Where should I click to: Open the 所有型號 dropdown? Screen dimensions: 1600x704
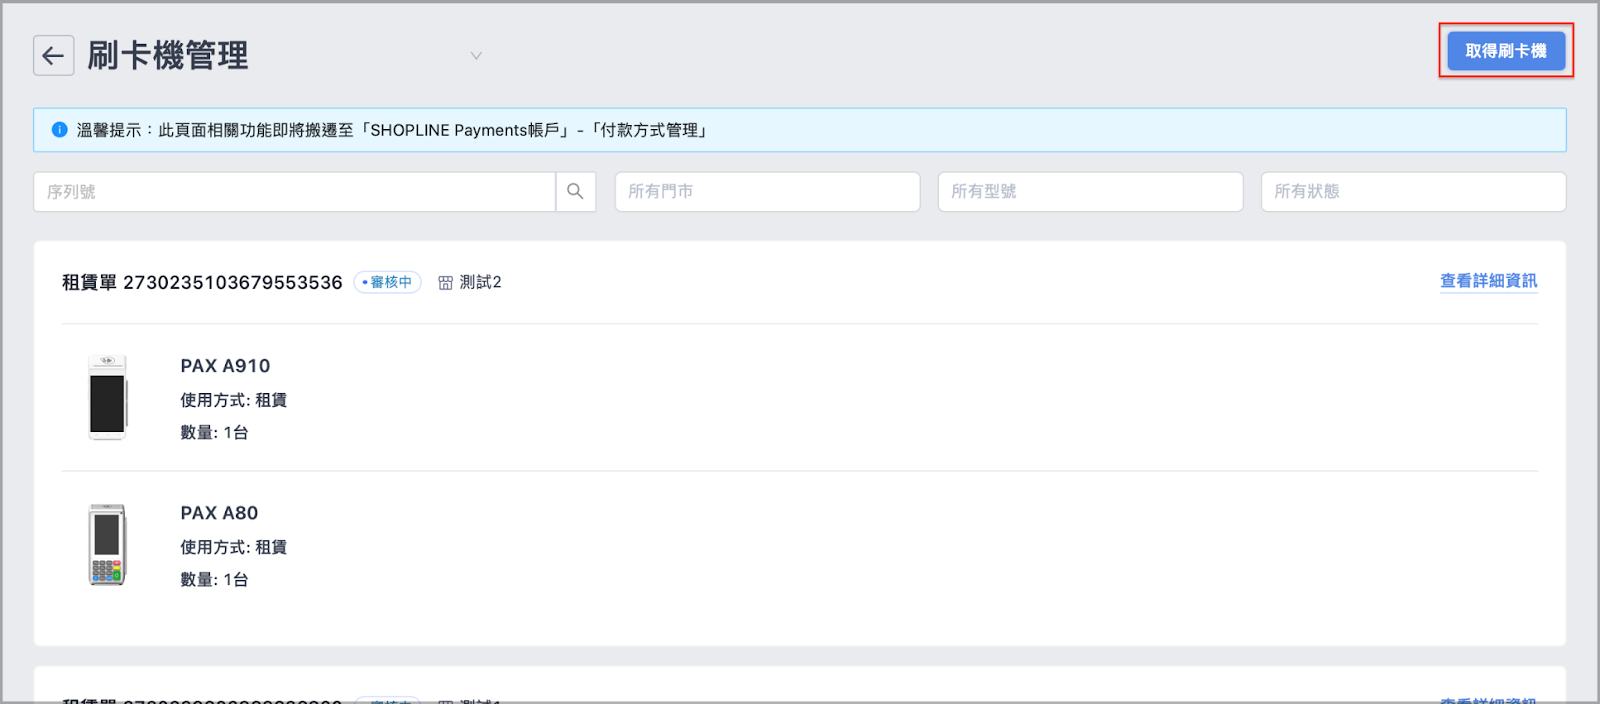click(1090, 192)
